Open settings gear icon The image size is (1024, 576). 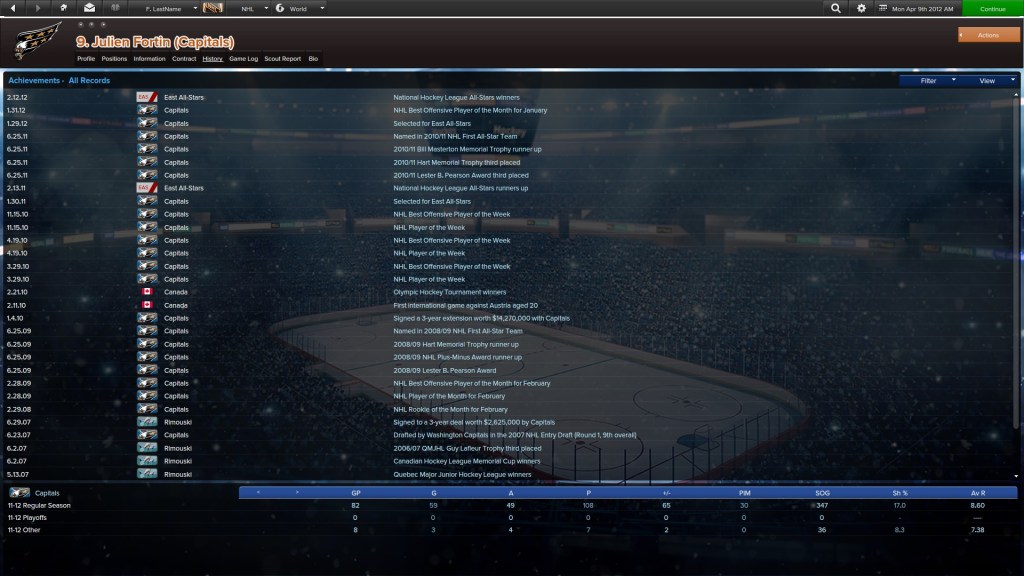click(x=862, y=8)
